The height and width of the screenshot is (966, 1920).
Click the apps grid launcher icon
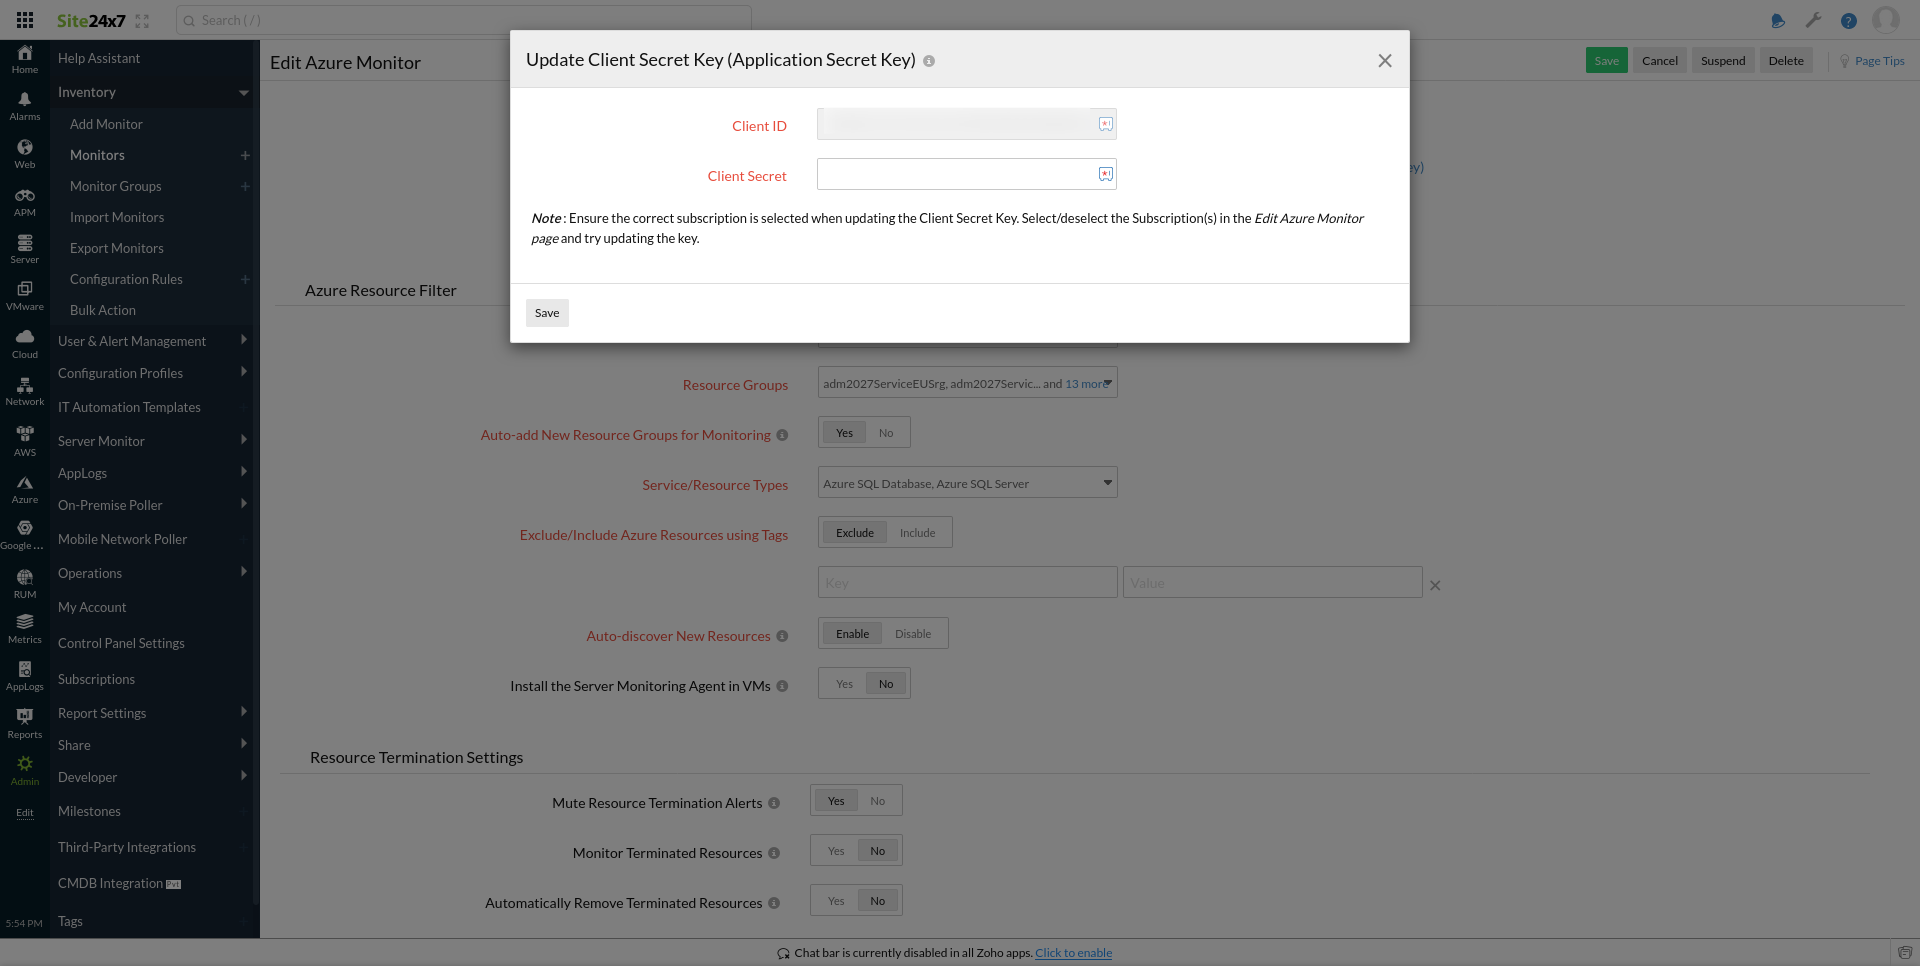tap(25, 20)
